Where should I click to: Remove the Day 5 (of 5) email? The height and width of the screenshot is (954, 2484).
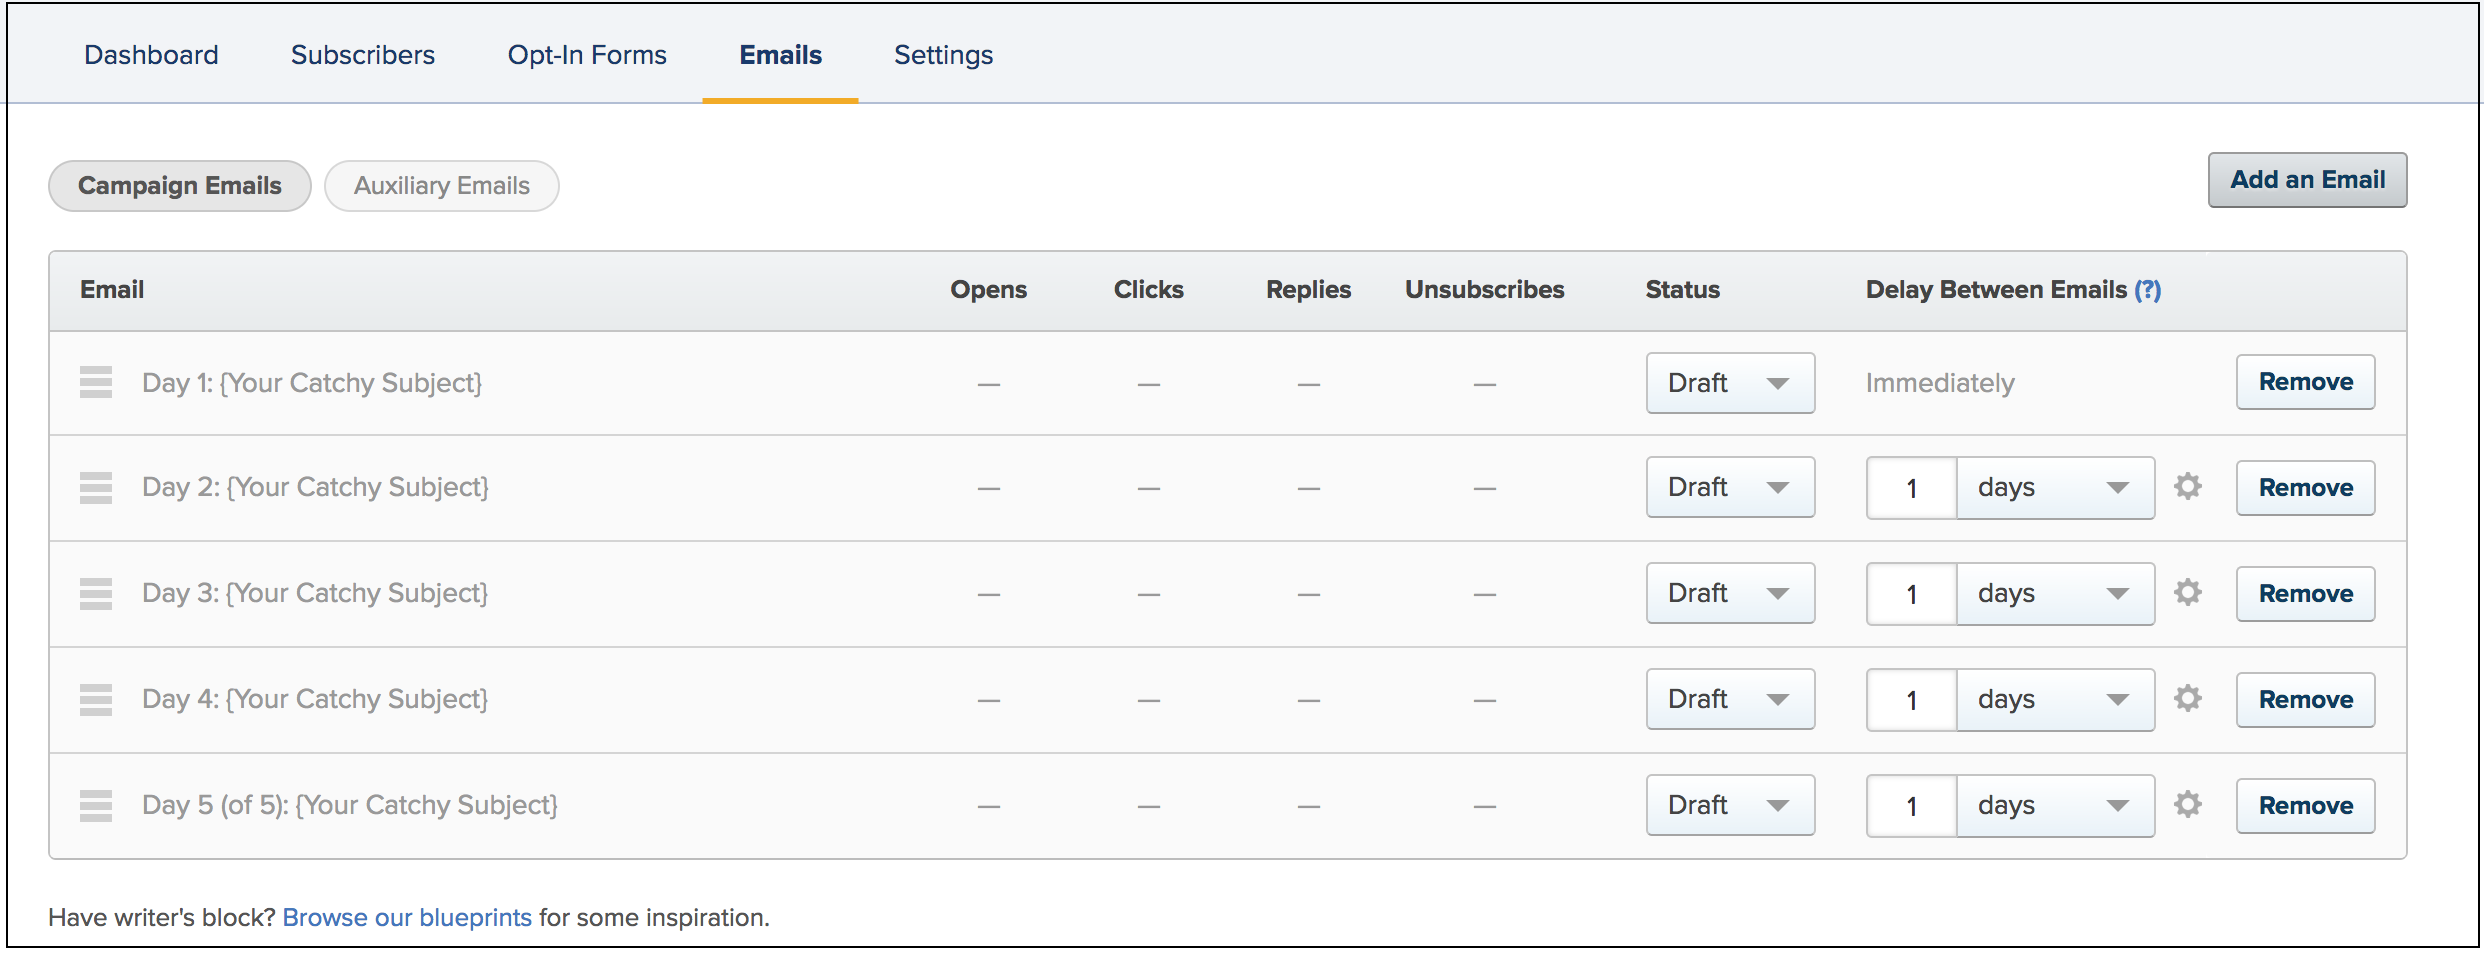pyautogui.click(x=2305, y=806)
